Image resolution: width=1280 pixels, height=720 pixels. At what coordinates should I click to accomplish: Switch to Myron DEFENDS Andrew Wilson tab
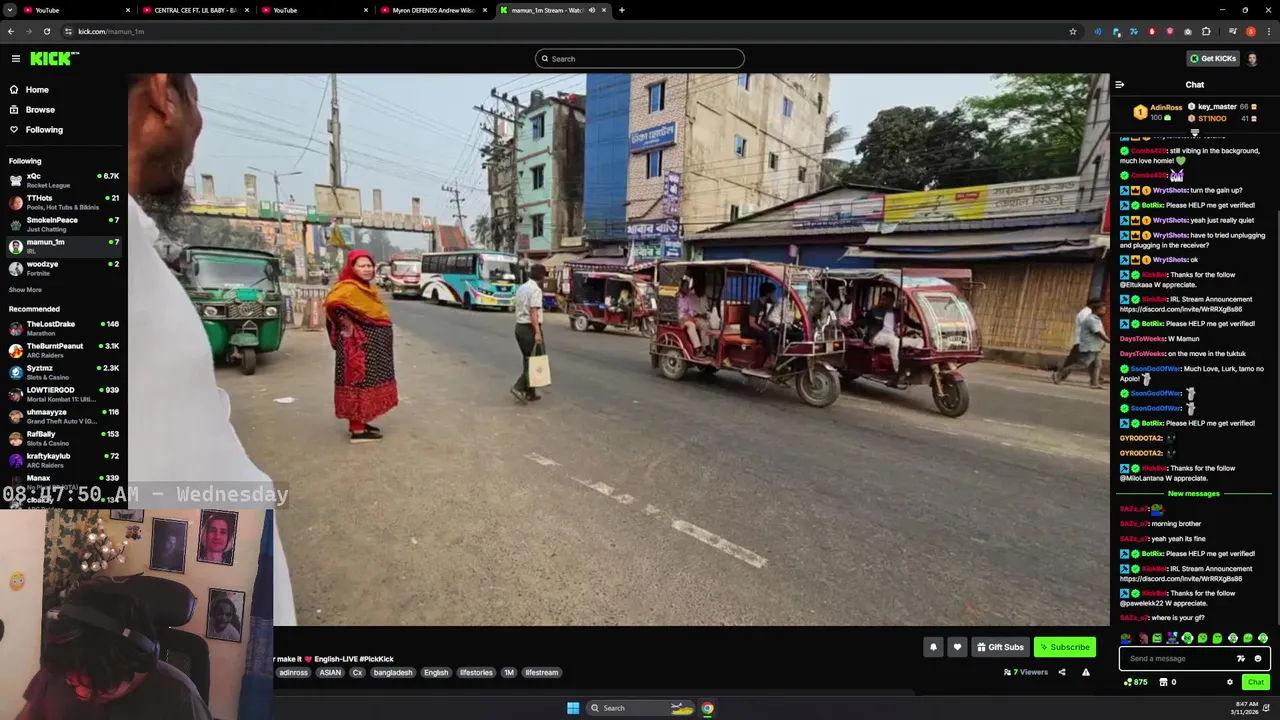tap(434, 10)
